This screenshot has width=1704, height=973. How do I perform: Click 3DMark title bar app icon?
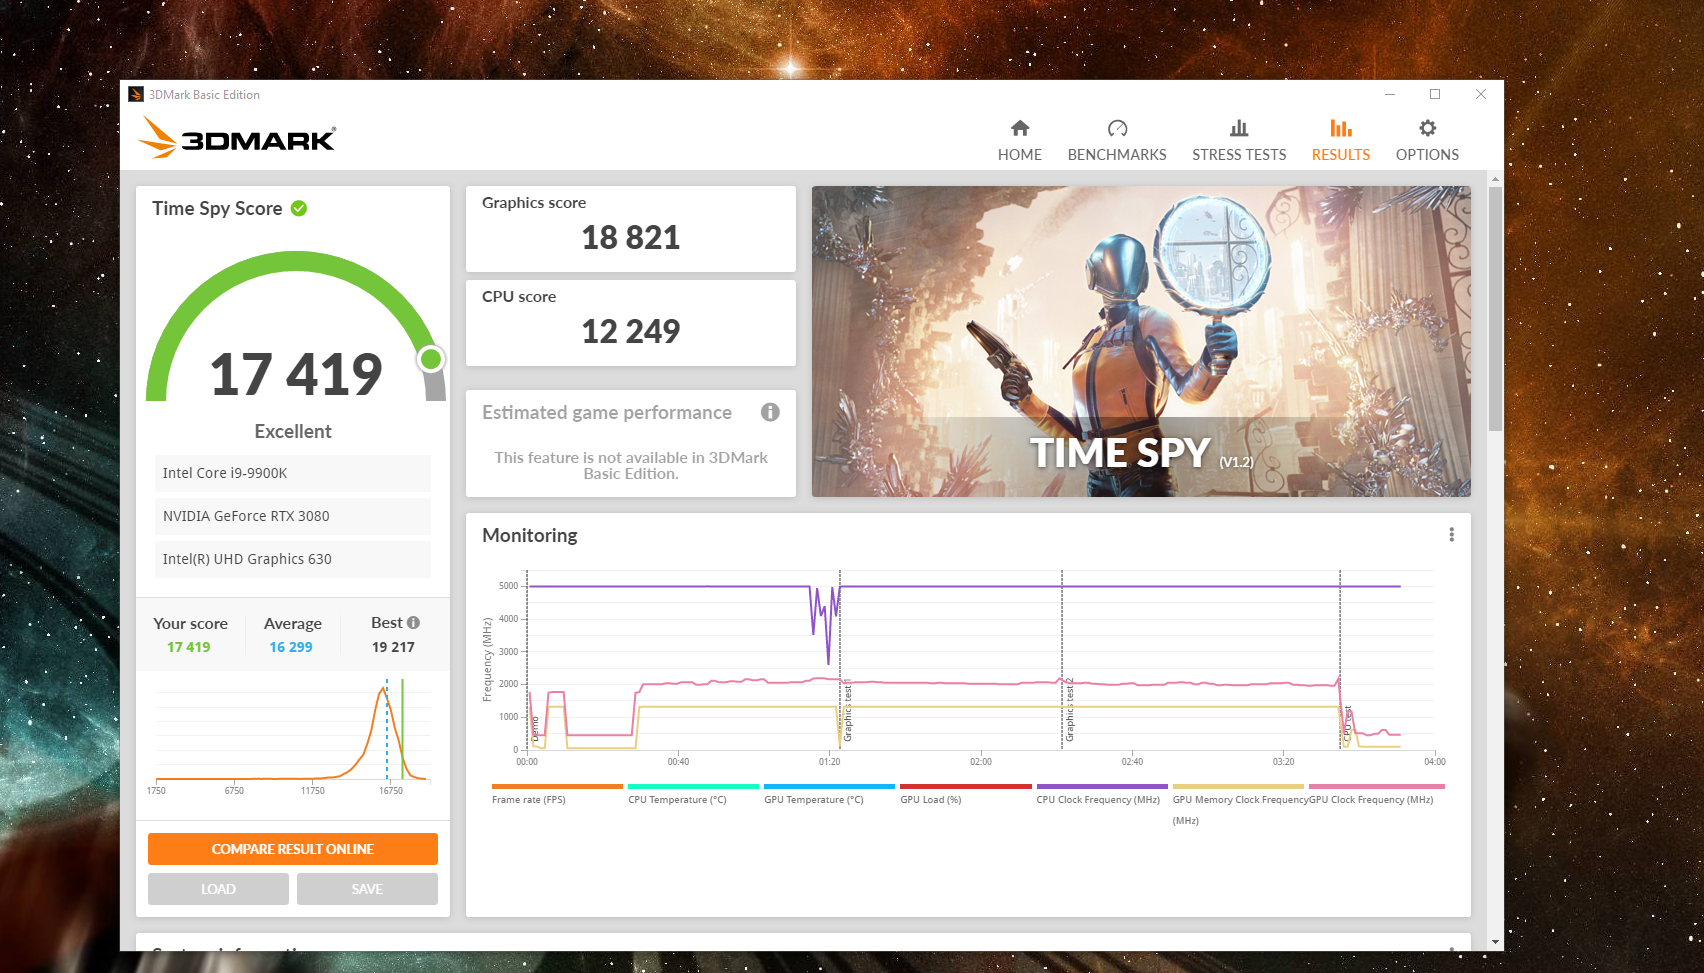(136, 94)
